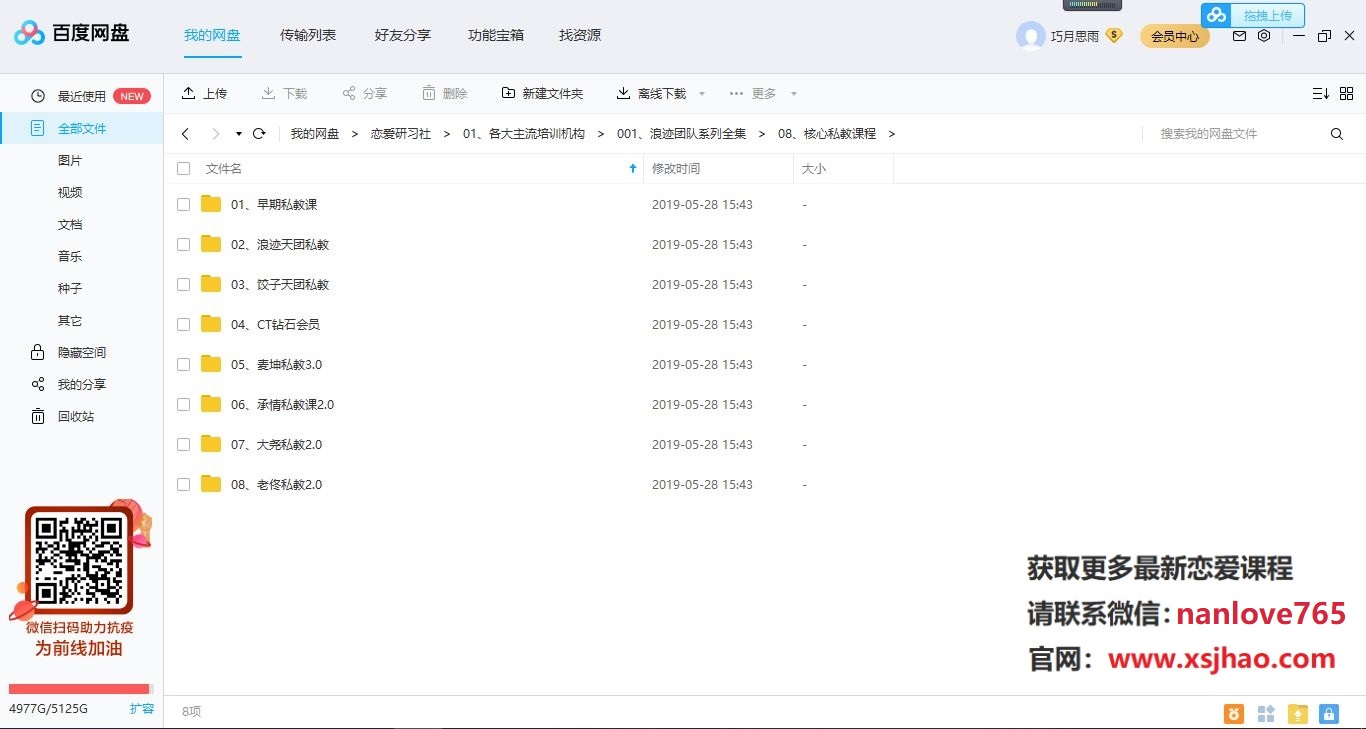
Task: Click the user avatar icon
Action: point(1030,36)
